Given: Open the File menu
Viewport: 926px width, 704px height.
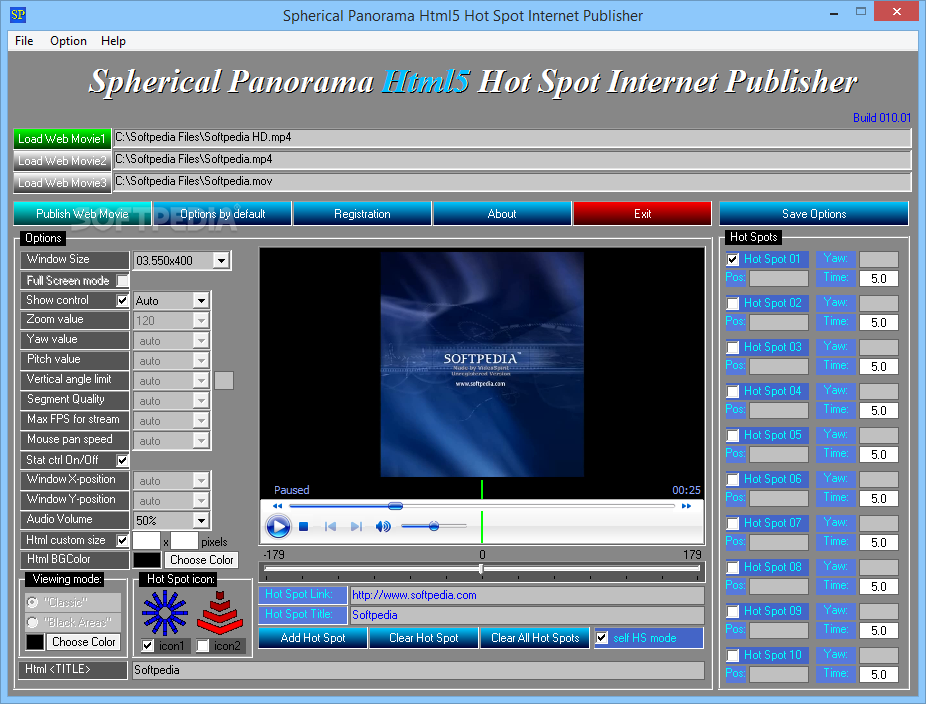Looking at the screenshot, I should 24,41.
